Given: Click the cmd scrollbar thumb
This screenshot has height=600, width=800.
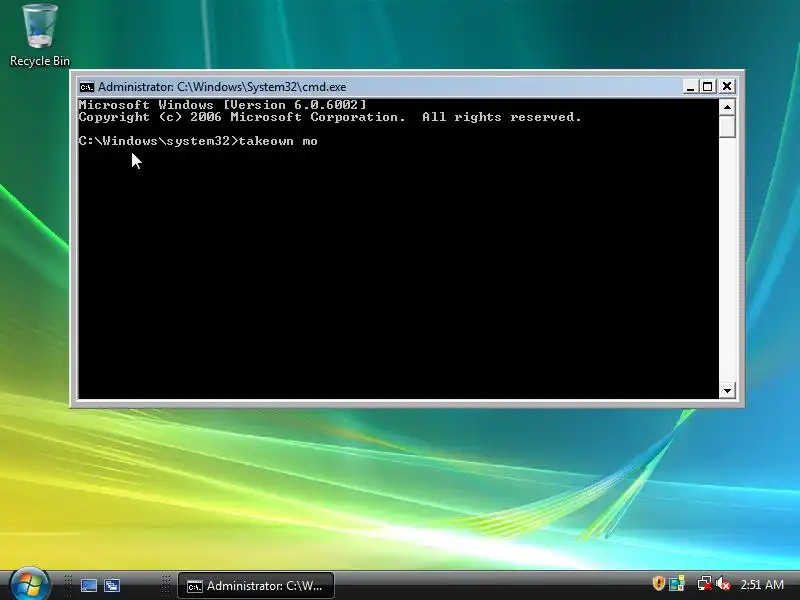Looking at the screenshot, I should 727,127.
